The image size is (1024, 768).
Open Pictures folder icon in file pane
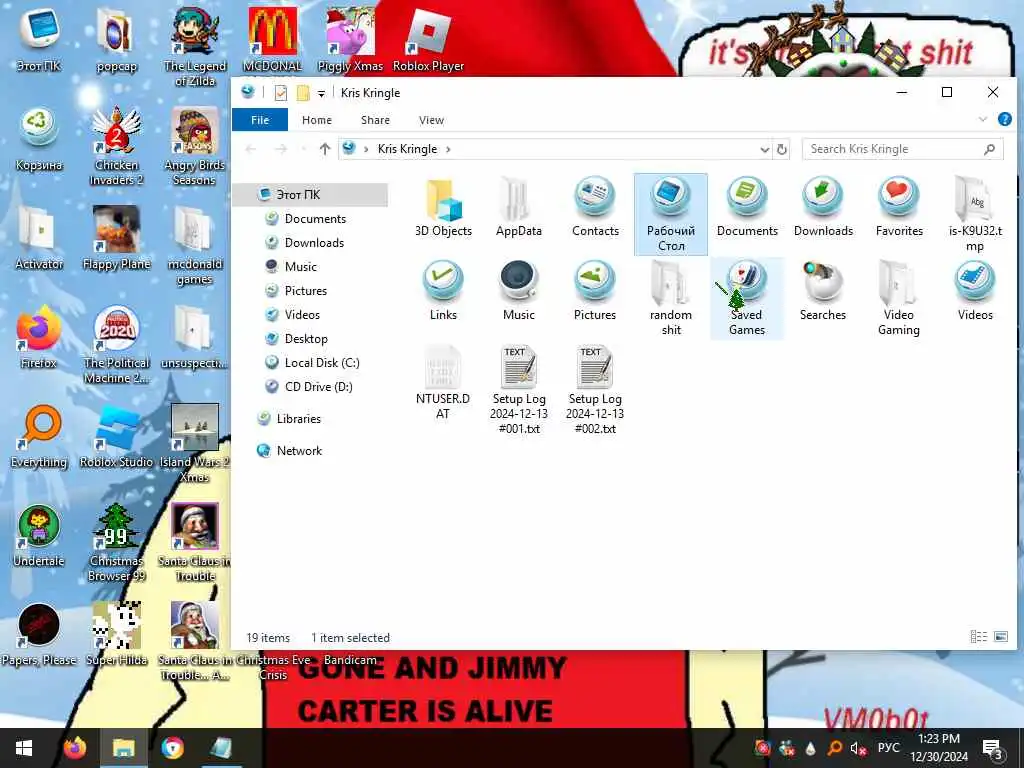(x=595, y=291)
